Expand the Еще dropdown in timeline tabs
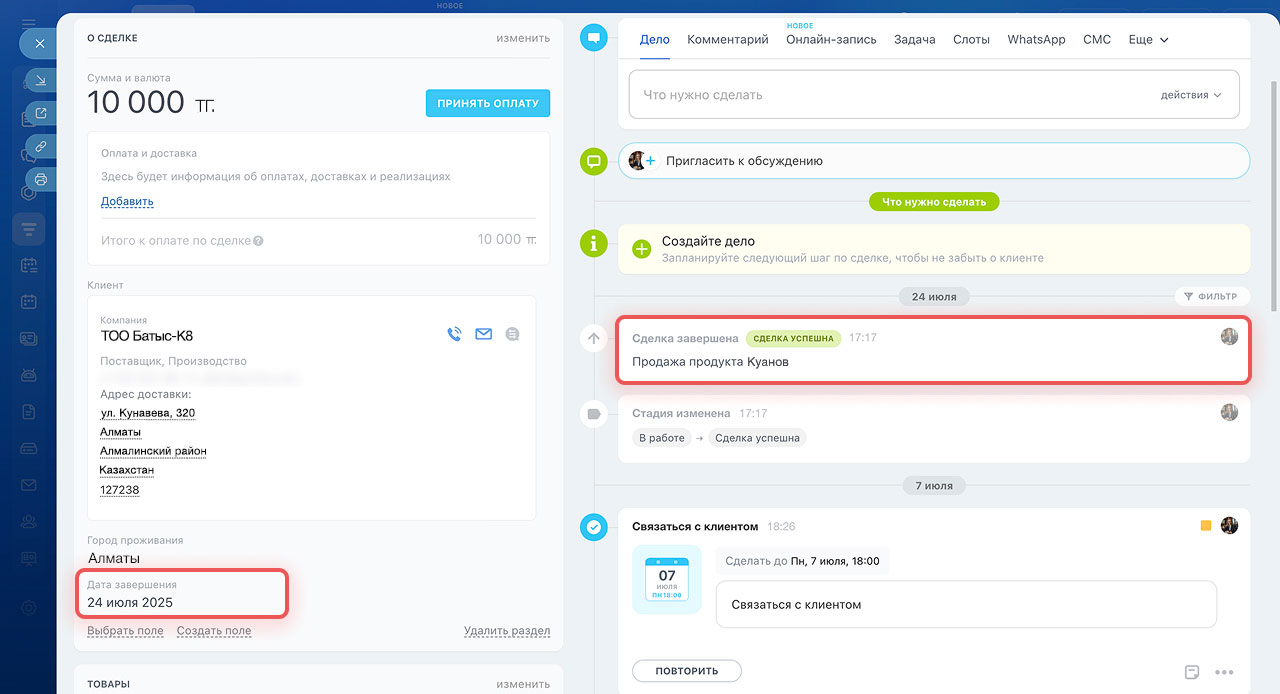Image resolution: width=1280 pixels, height=694 pixels. pyautogui.click(x=1148, y=40)
